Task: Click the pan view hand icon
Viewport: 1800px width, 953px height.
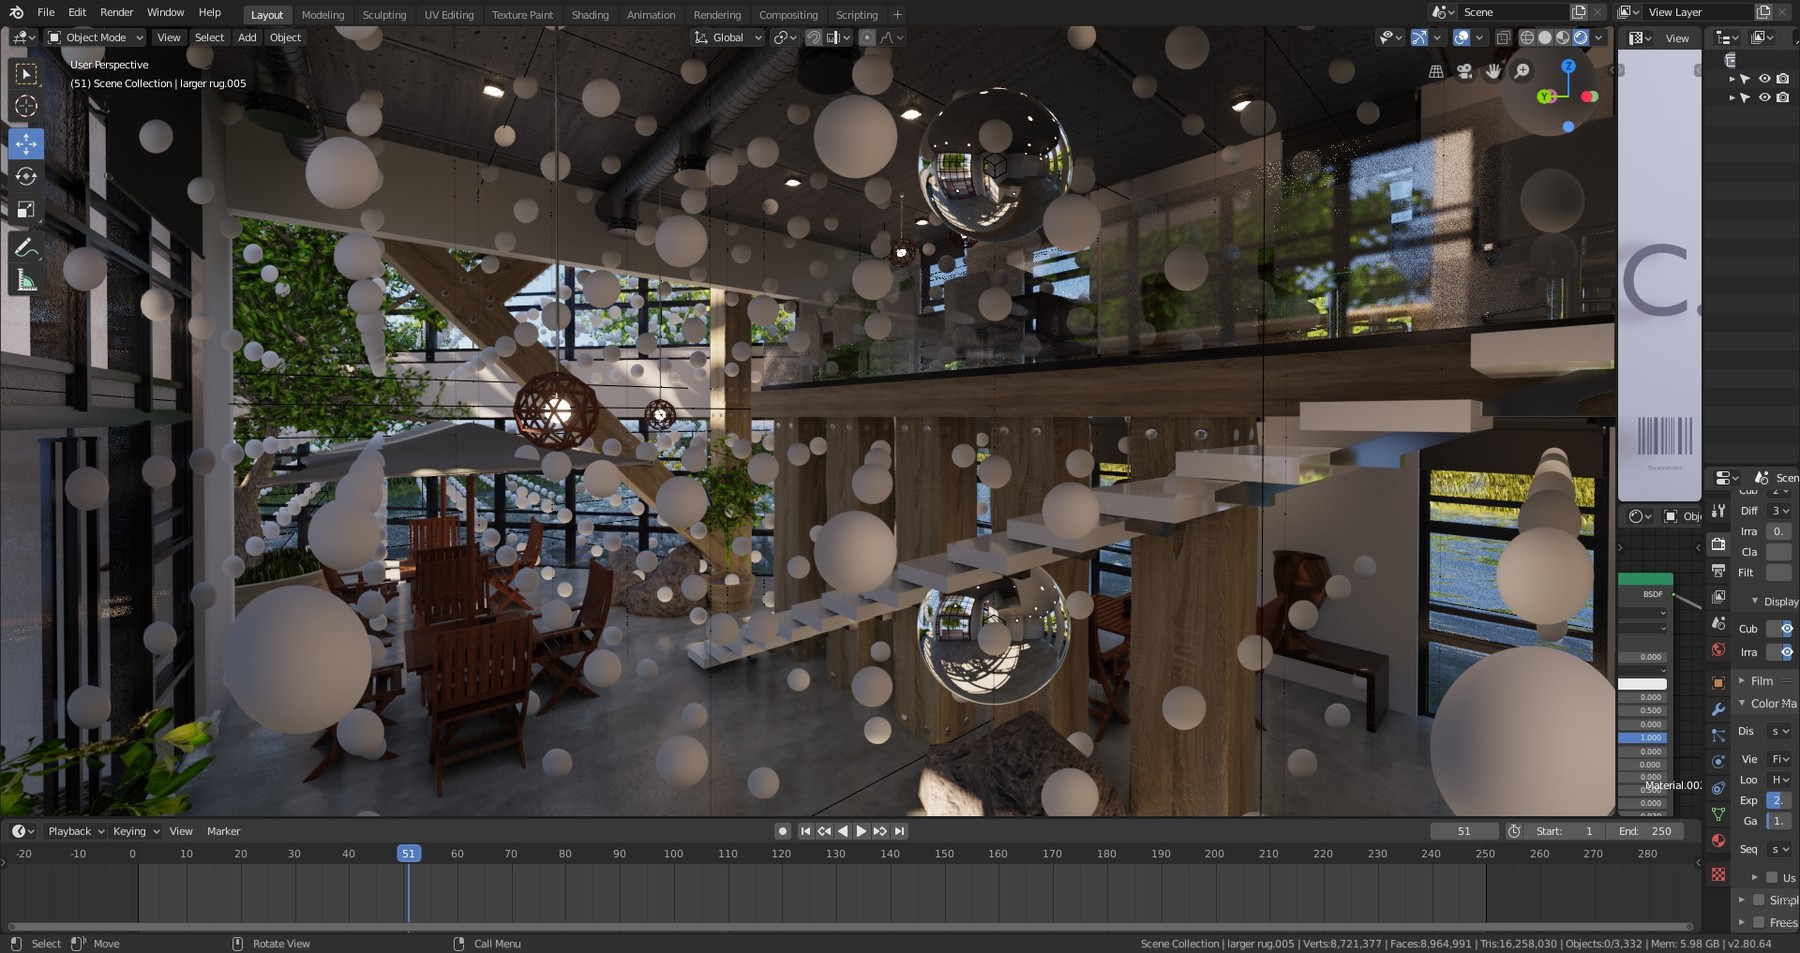Action: point(1493,71)
